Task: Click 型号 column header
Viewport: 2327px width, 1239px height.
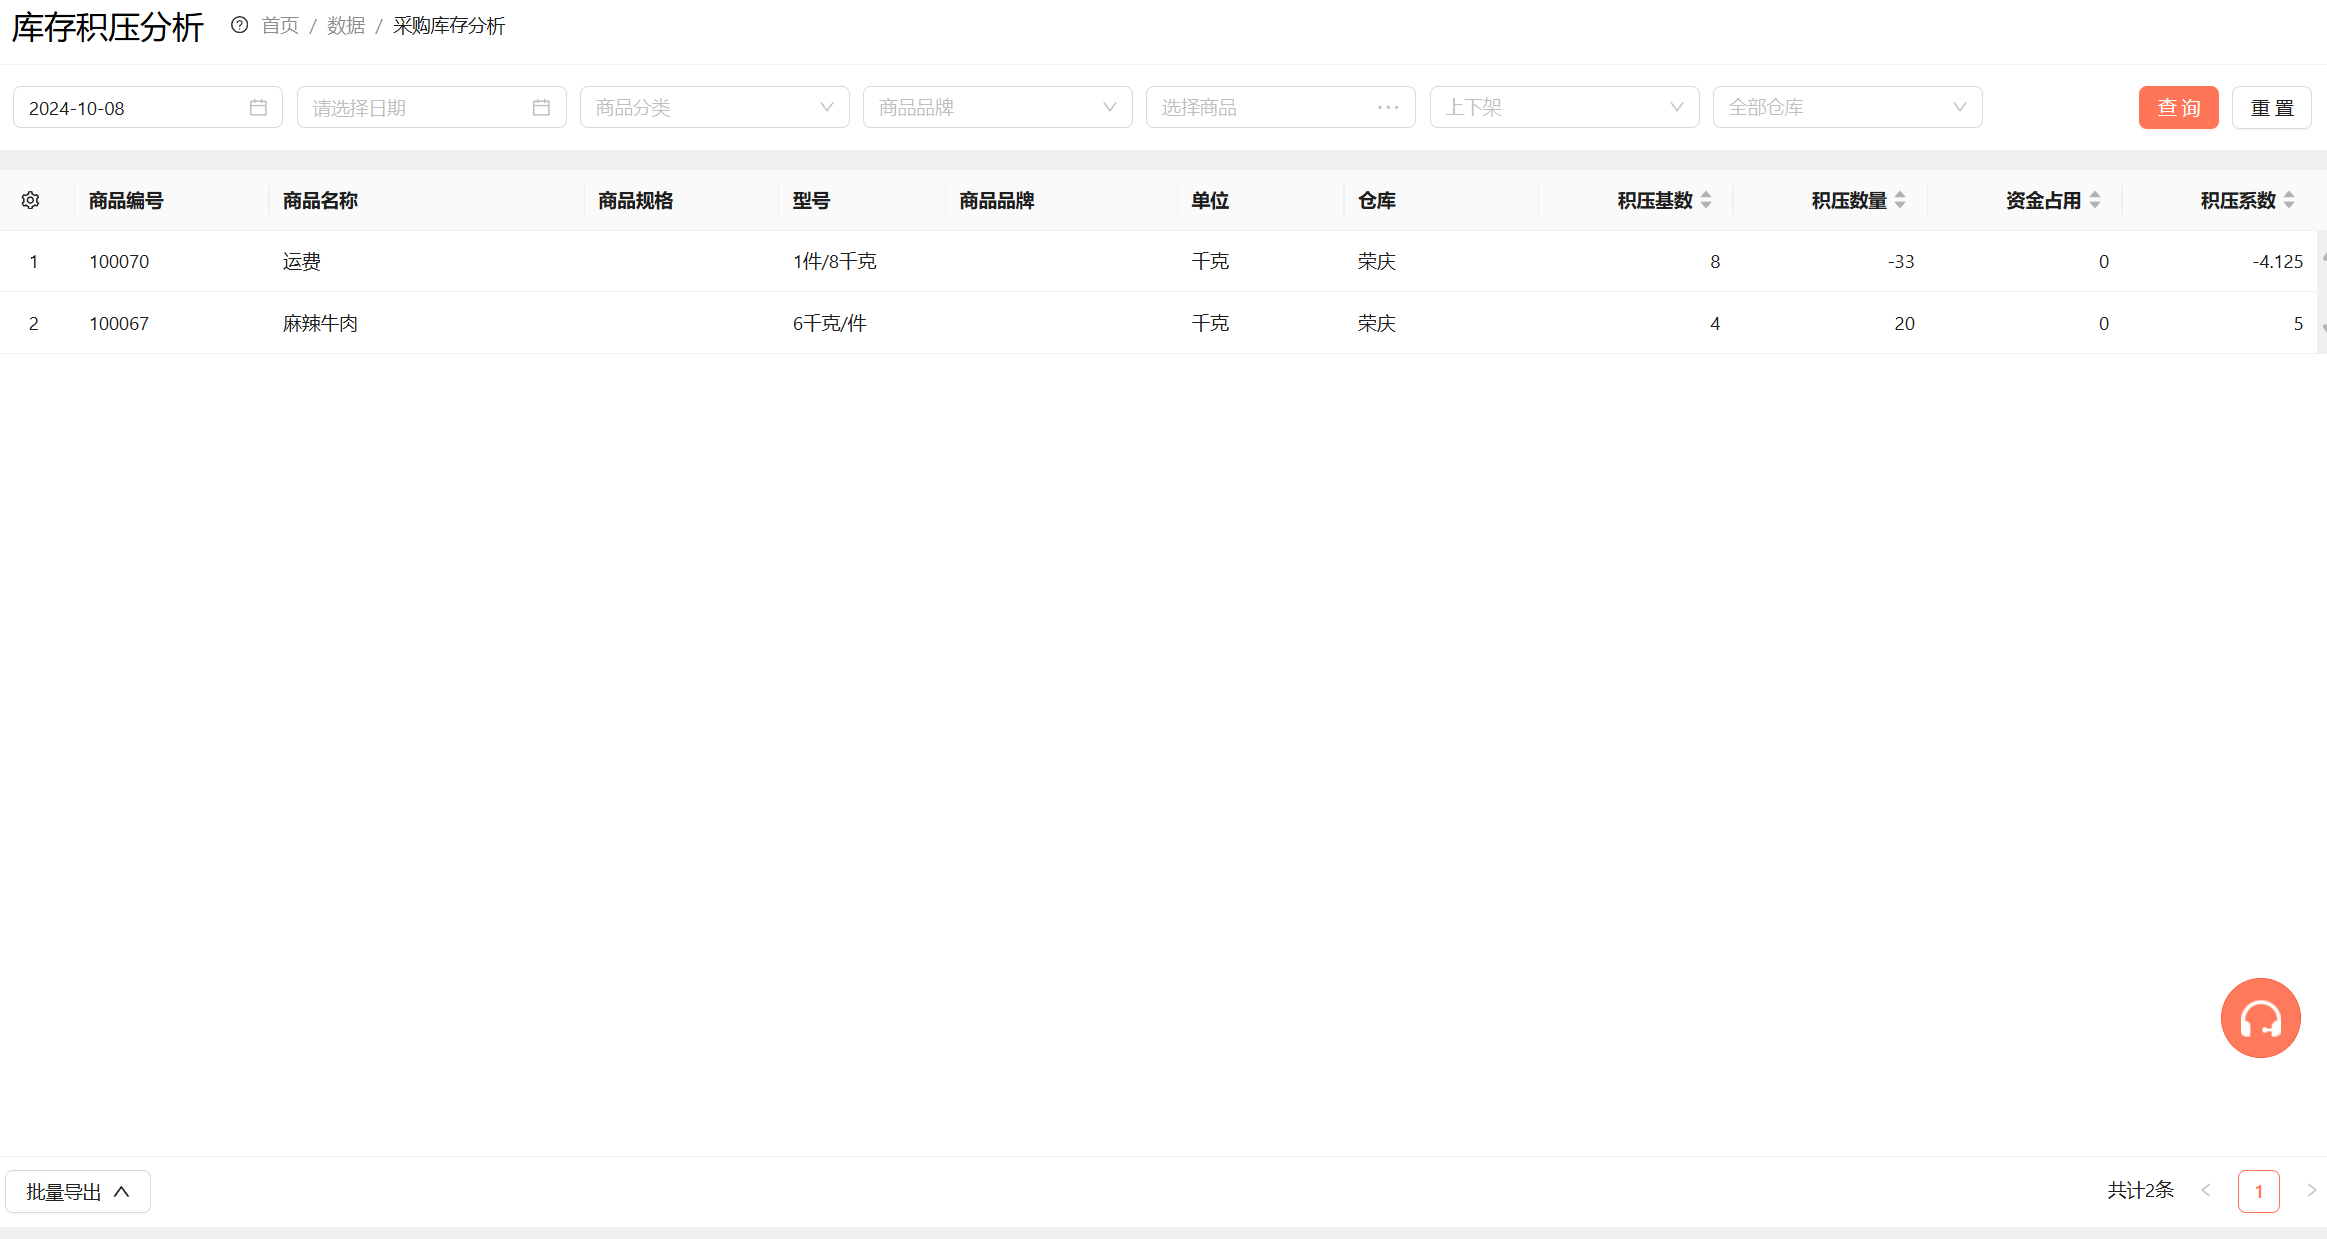Action: 811,200
